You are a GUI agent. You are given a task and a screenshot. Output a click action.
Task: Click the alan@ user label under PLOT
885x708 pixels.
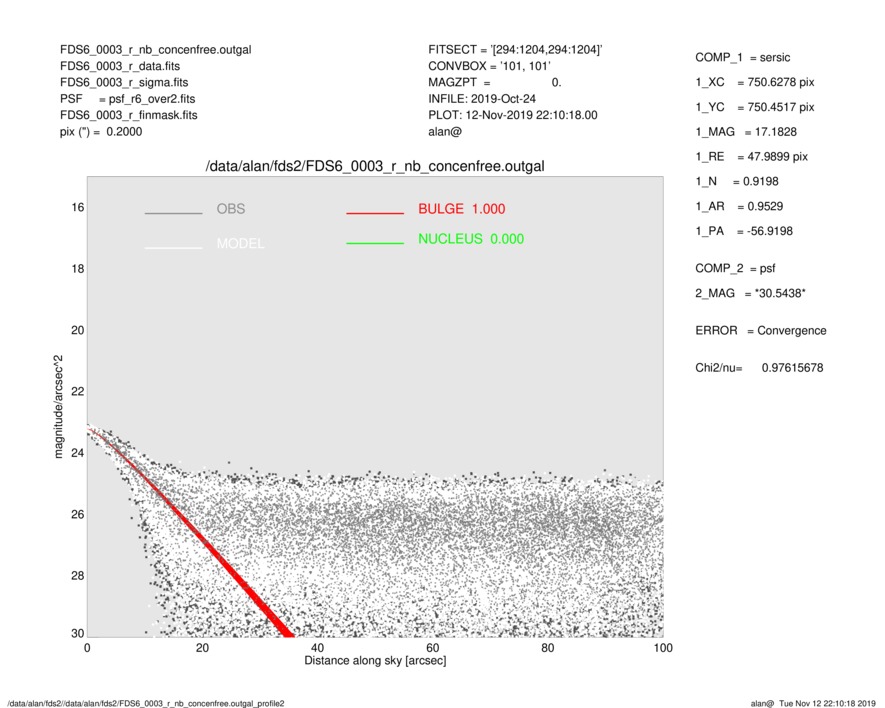point(445,132)
